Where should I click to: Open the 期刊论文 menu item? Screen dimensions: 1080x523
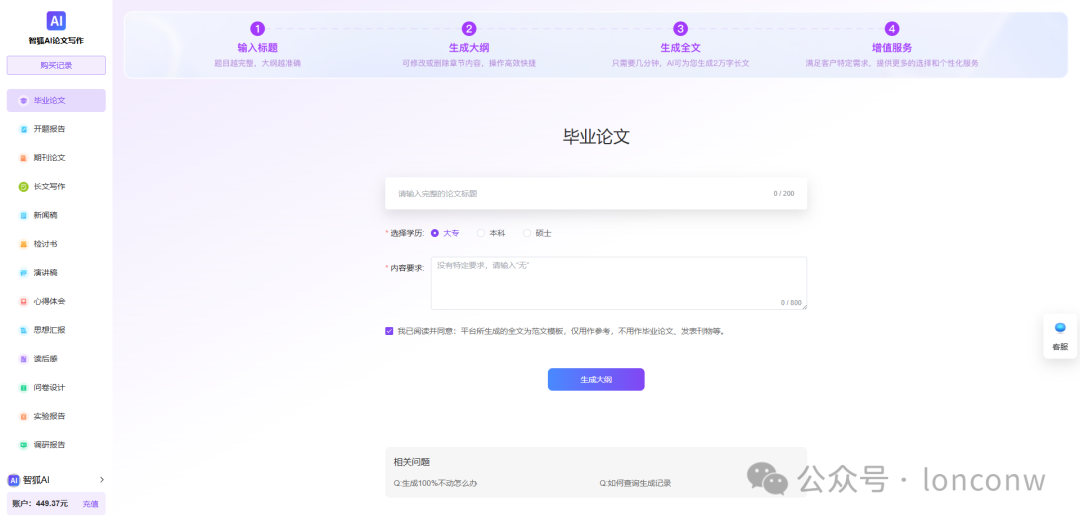(56, 158)
